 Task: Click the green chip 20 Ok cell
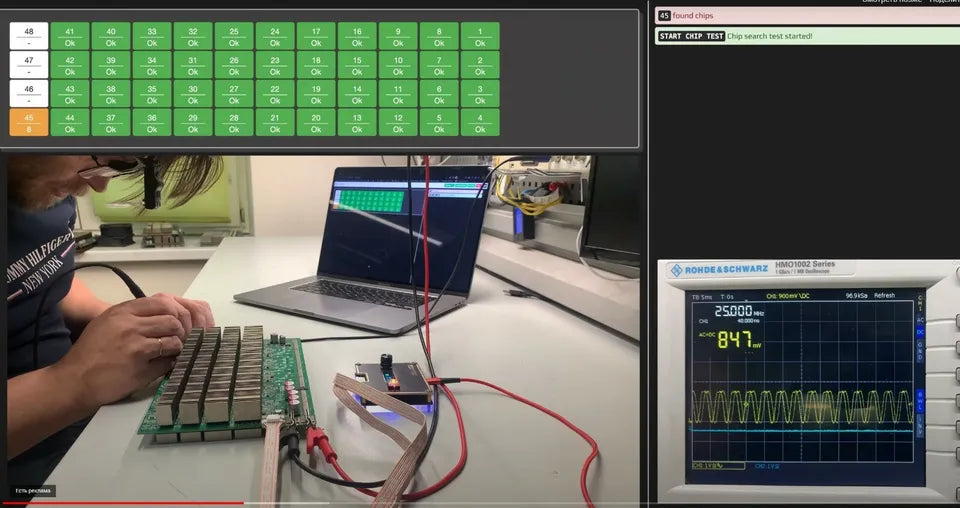point(316,122)
